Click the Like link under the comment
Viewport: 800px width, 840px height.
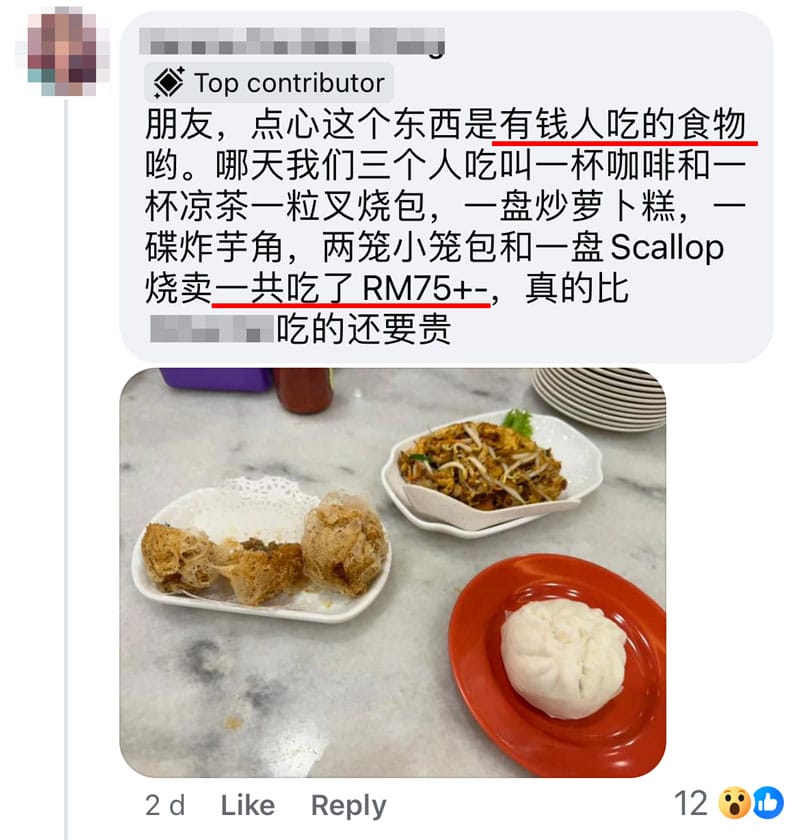pos(248,805)
